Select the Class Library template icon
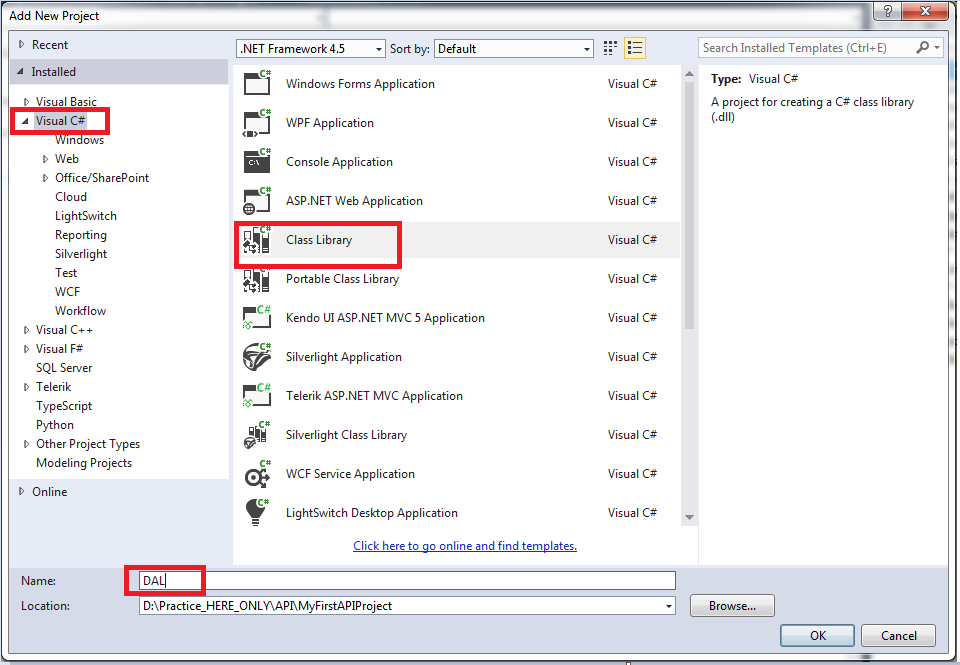960x665 pixels. pos(257,240)
